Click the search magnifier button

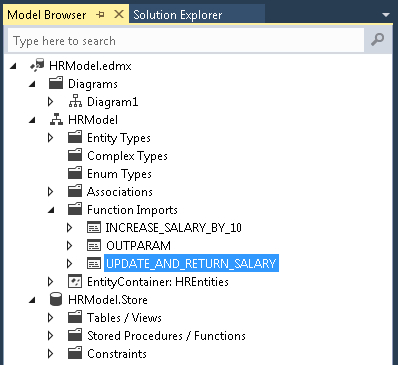click(378, 40)
